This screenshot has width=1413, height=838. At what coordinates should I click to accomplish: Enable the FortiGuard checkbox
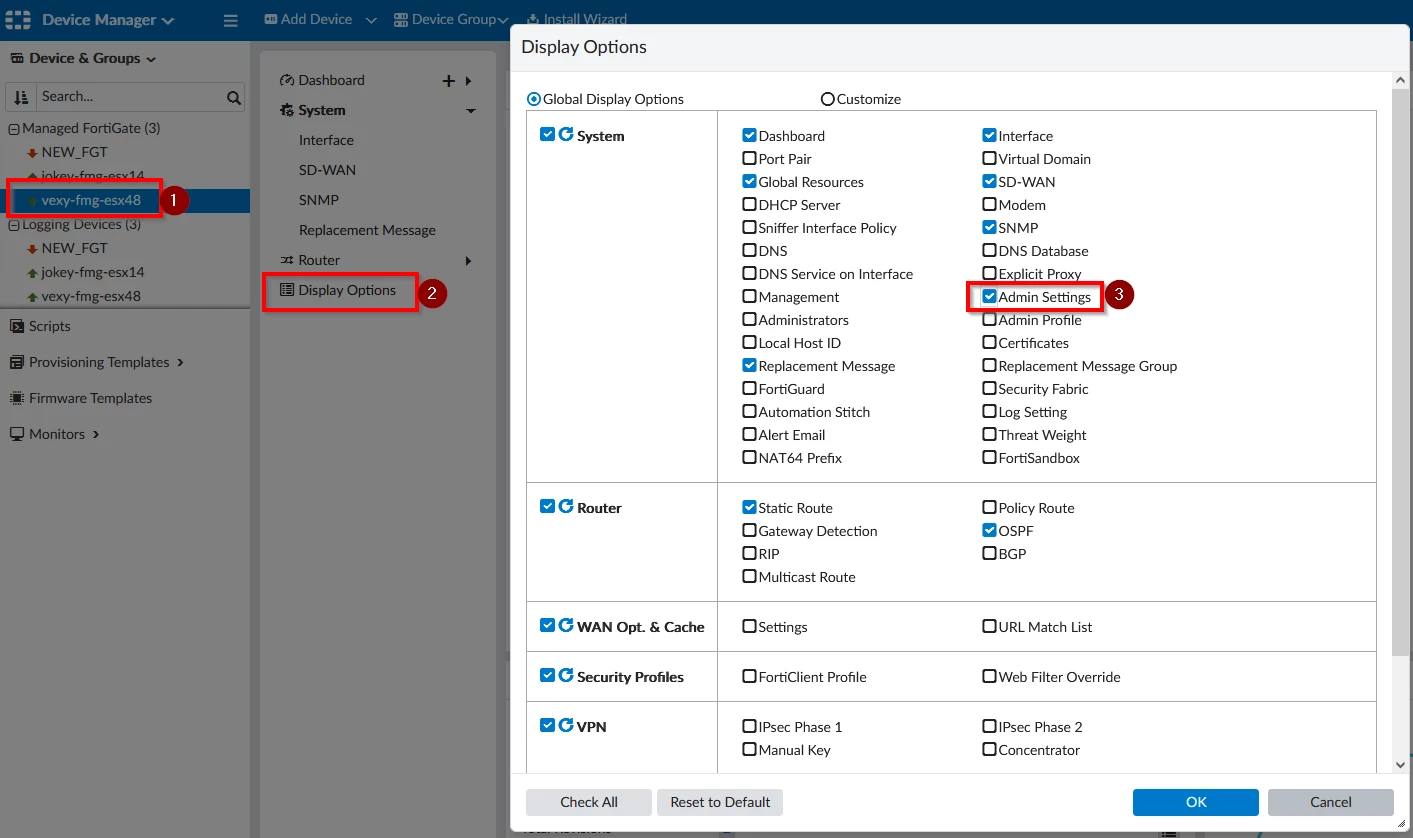(749, 388)
